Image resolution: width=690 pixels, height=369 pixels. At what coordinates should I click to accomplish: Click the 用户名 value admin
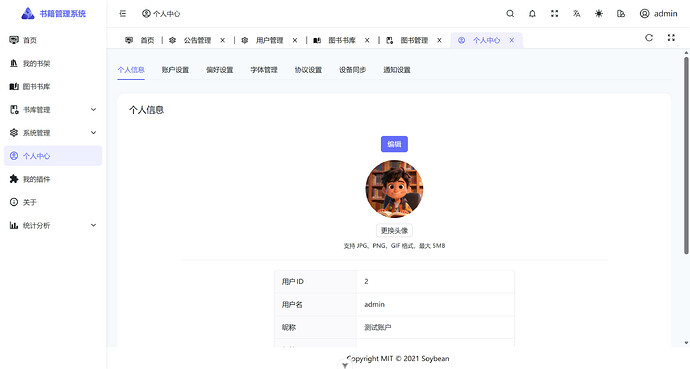374,304
